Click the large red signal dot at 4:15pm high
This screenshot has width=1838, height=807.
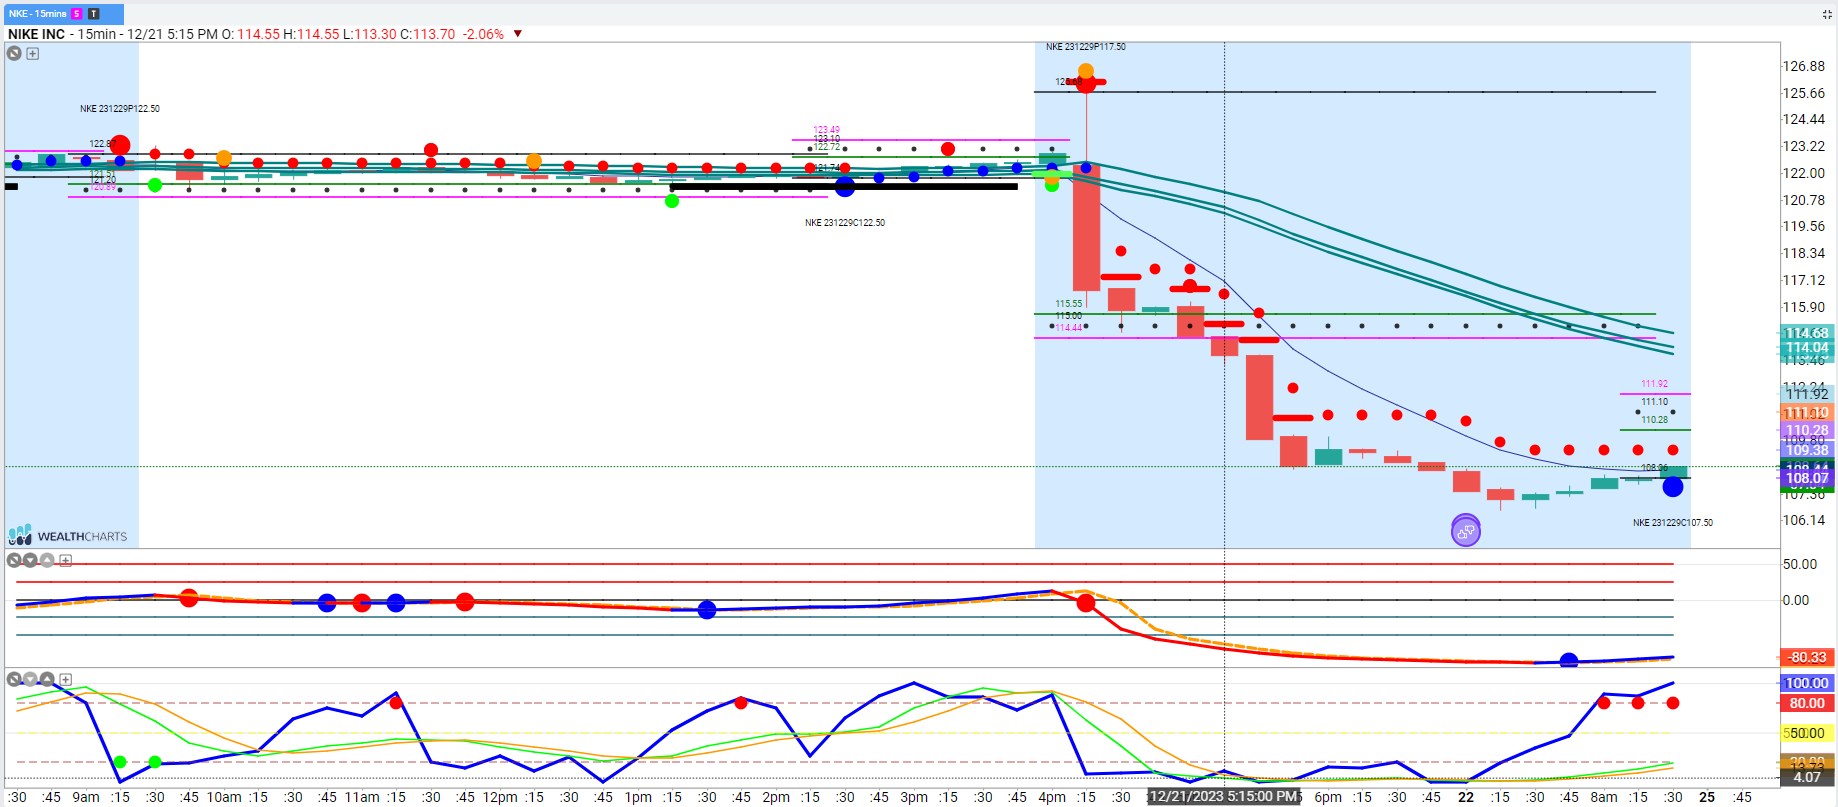click(x=1086, y=83)
